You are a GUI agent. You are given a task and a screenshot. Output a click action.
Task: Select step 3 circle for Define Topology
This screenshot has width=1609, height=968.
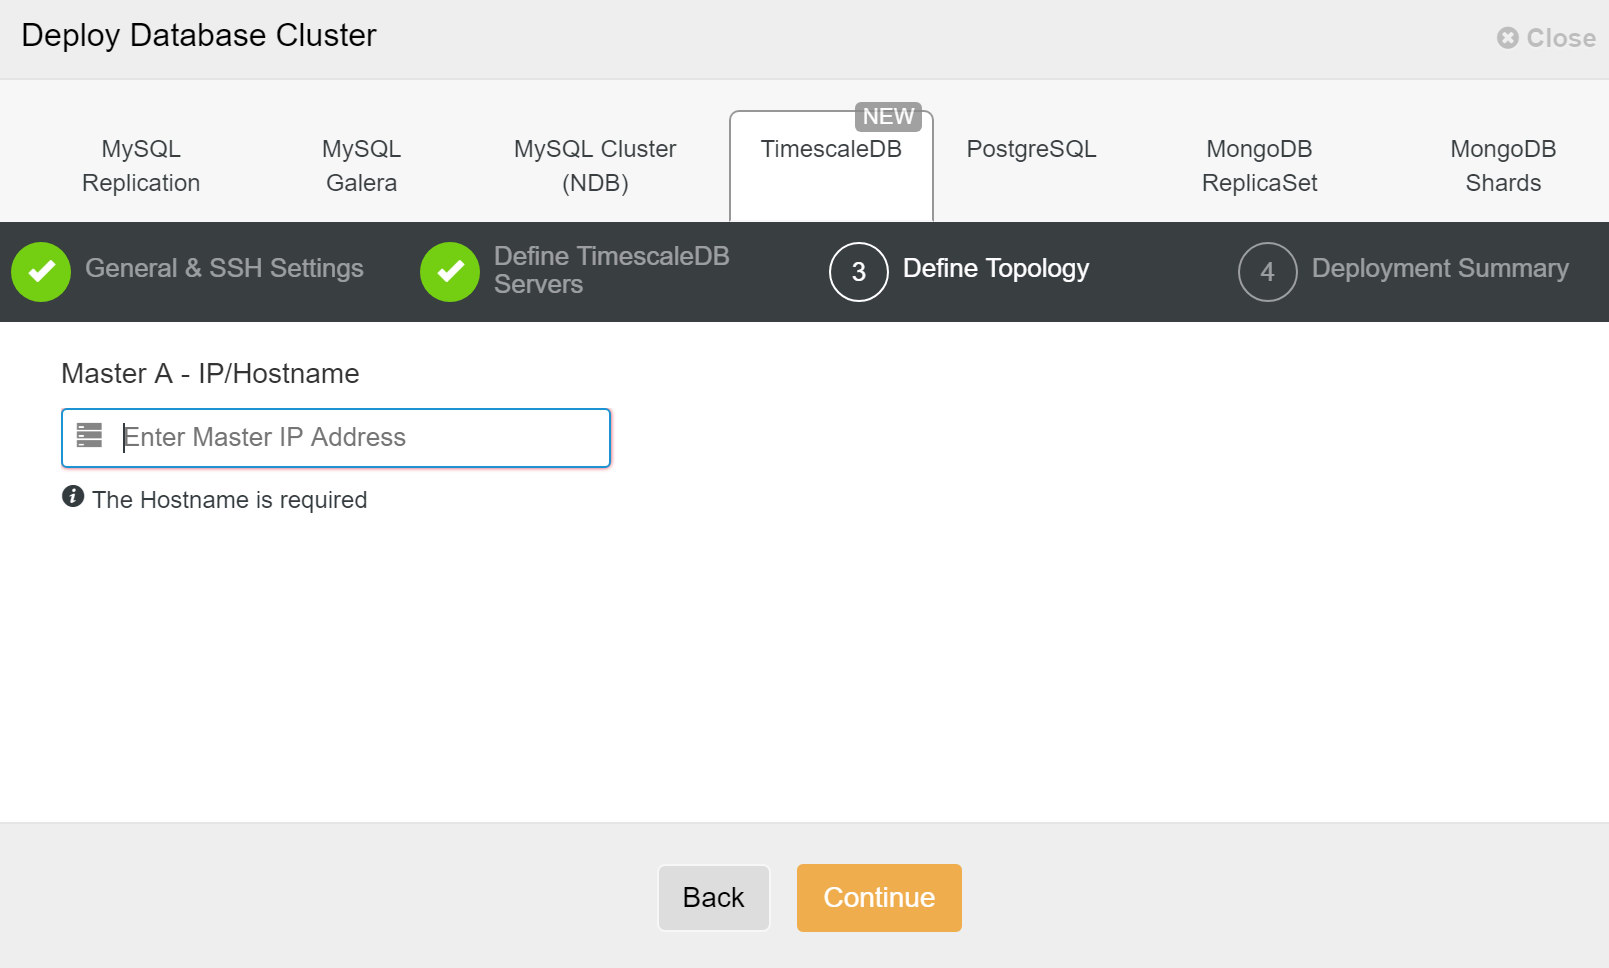[859, 272]
